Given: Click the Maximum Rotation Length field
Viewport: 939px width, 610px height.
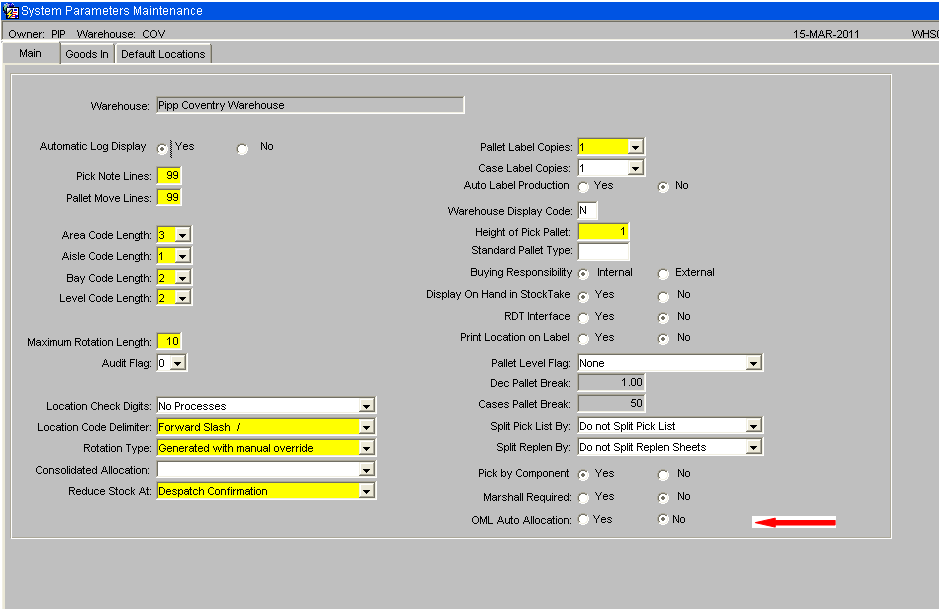Looking at the screenshot, I should tap(169, 341).
